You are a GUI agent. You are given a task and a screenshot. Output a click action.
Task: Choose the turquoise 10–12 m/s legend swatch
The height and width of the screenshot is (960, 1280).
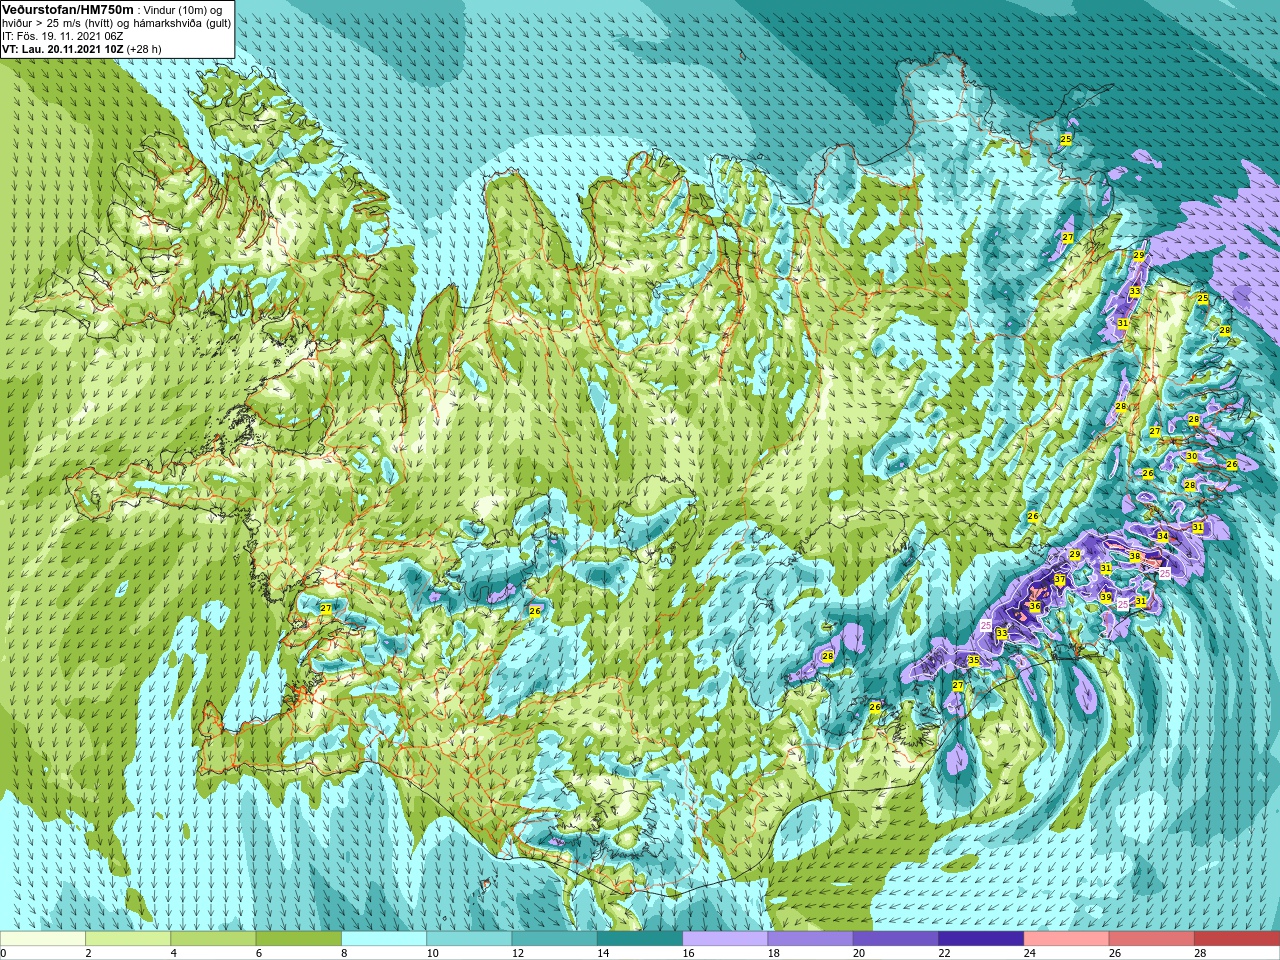coord(469,939)
